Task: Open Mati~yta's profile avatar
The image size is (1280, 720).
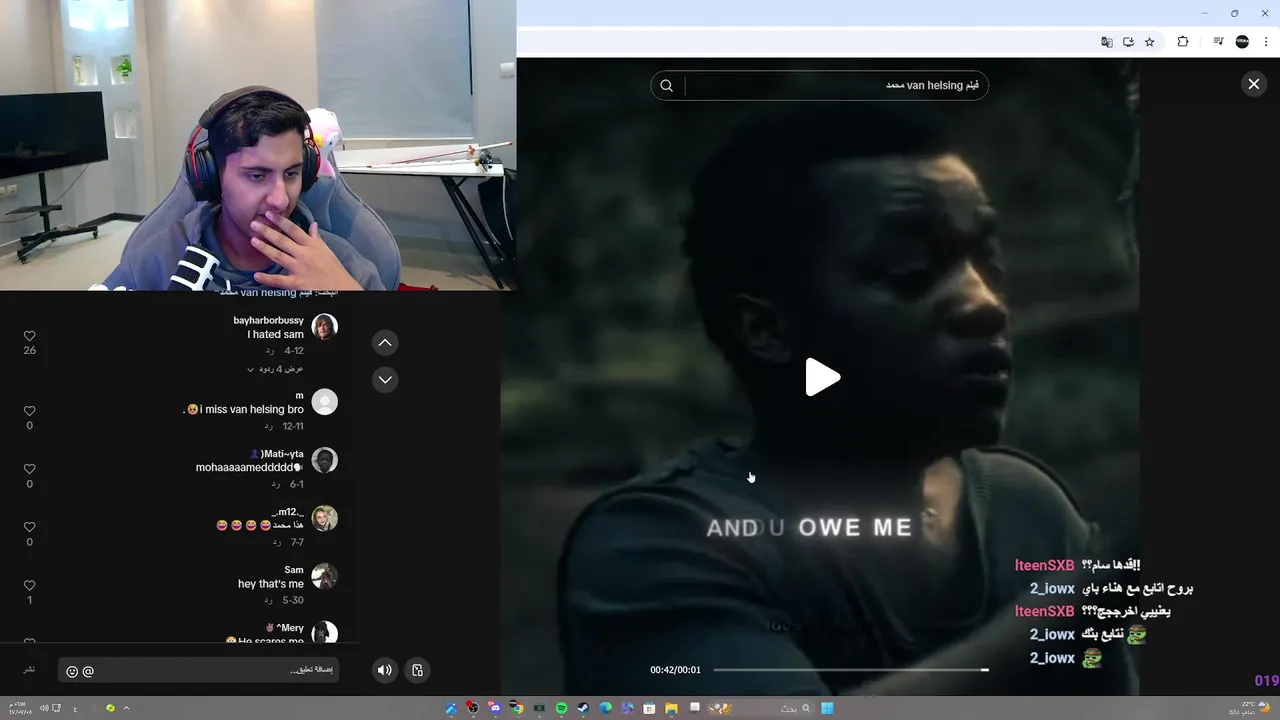Action: pyautogui.click(x=324, y=460)
